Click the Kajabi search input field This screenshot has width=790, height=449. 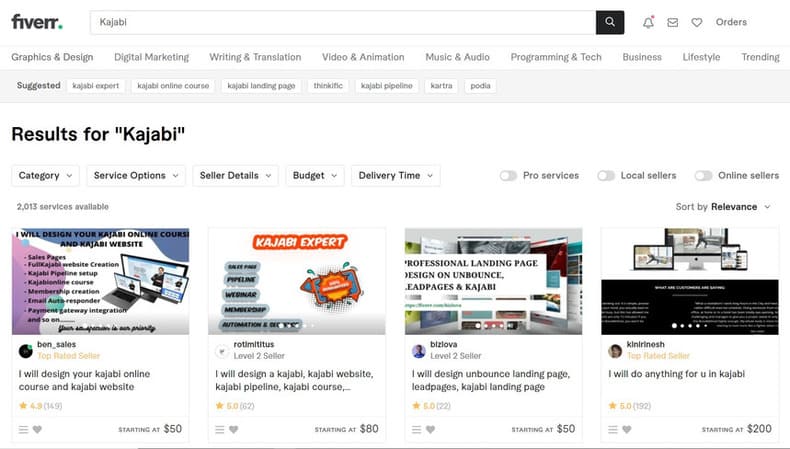click(x=343, y=22)
